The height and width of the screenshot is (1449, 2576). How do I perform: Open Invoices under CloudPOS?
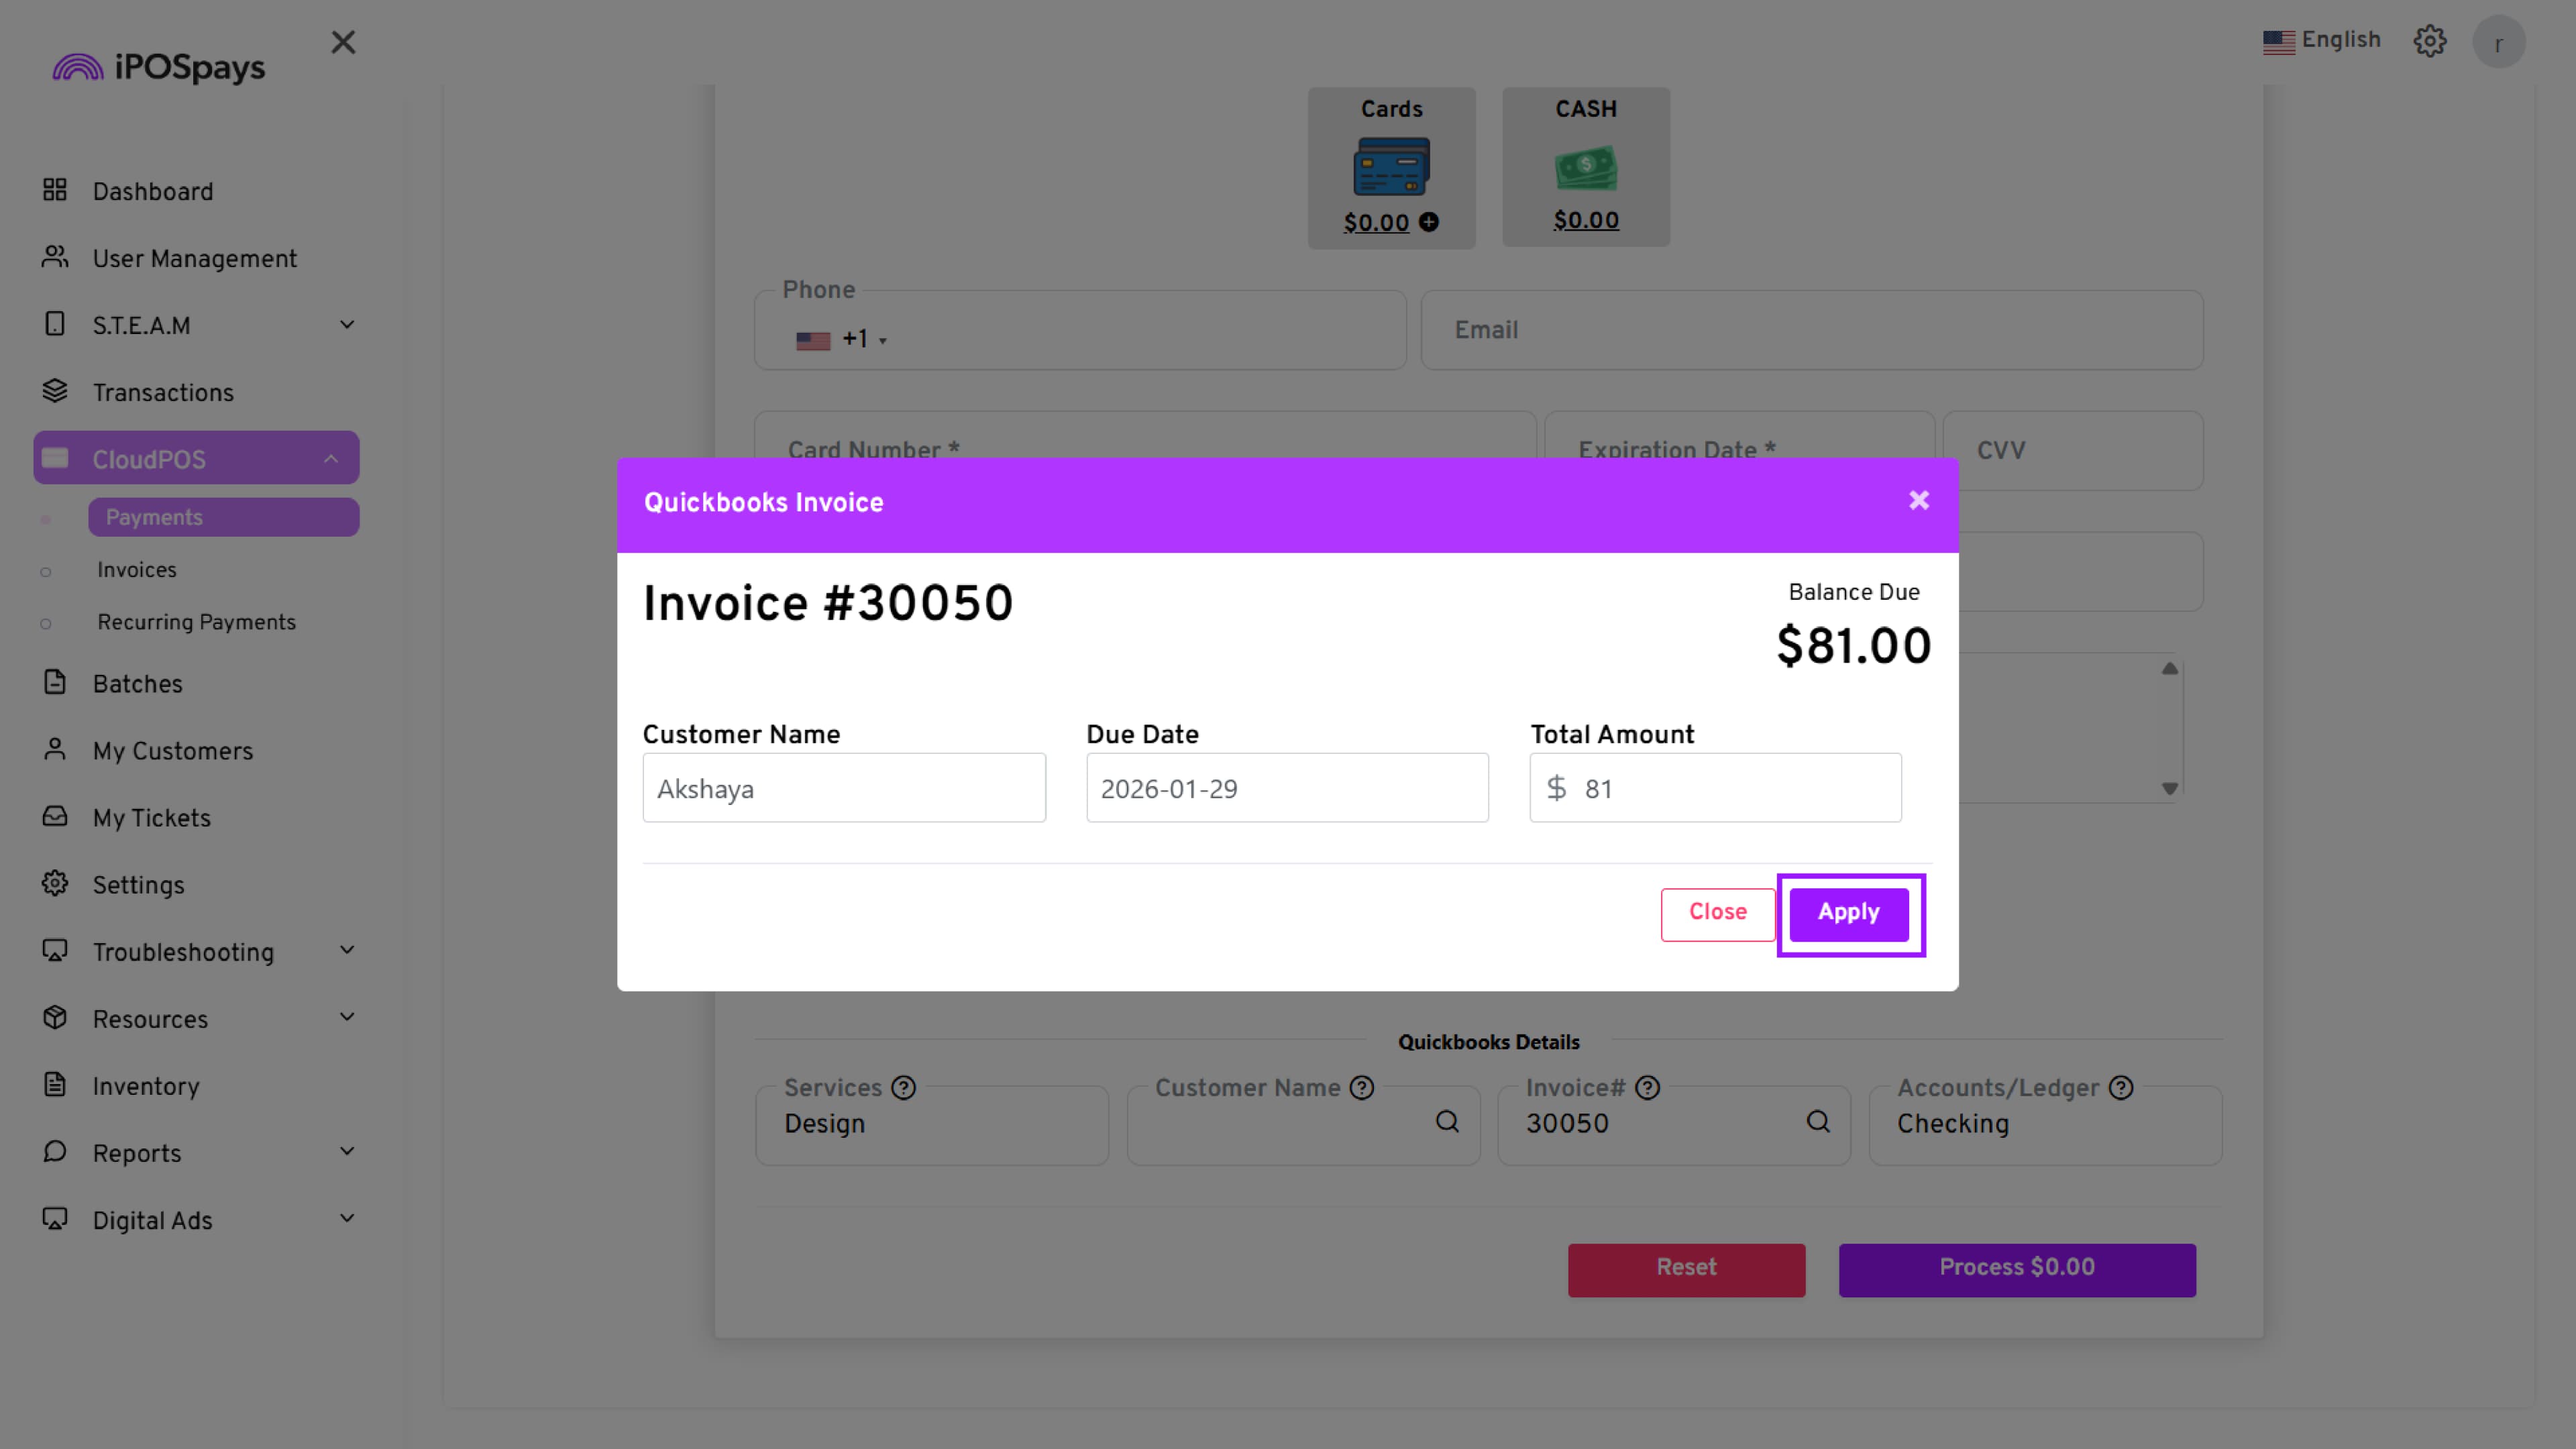coord(137,570)
